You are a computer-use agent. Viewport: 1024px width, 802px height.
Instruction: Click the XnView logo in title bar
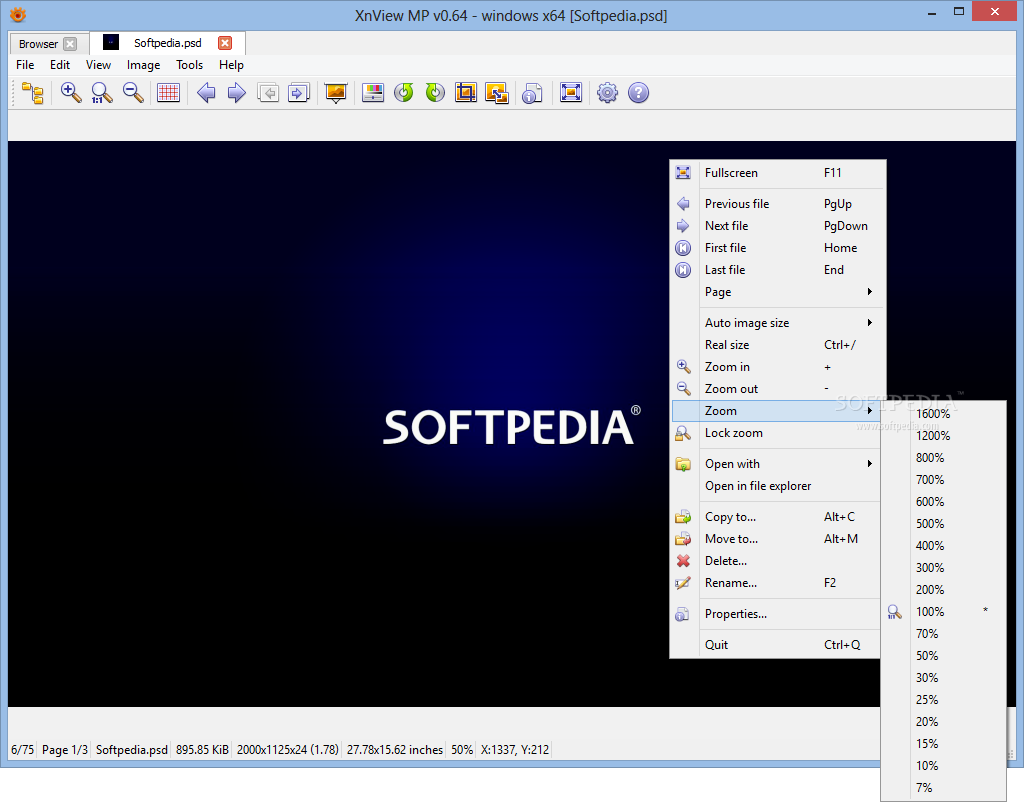18,14
